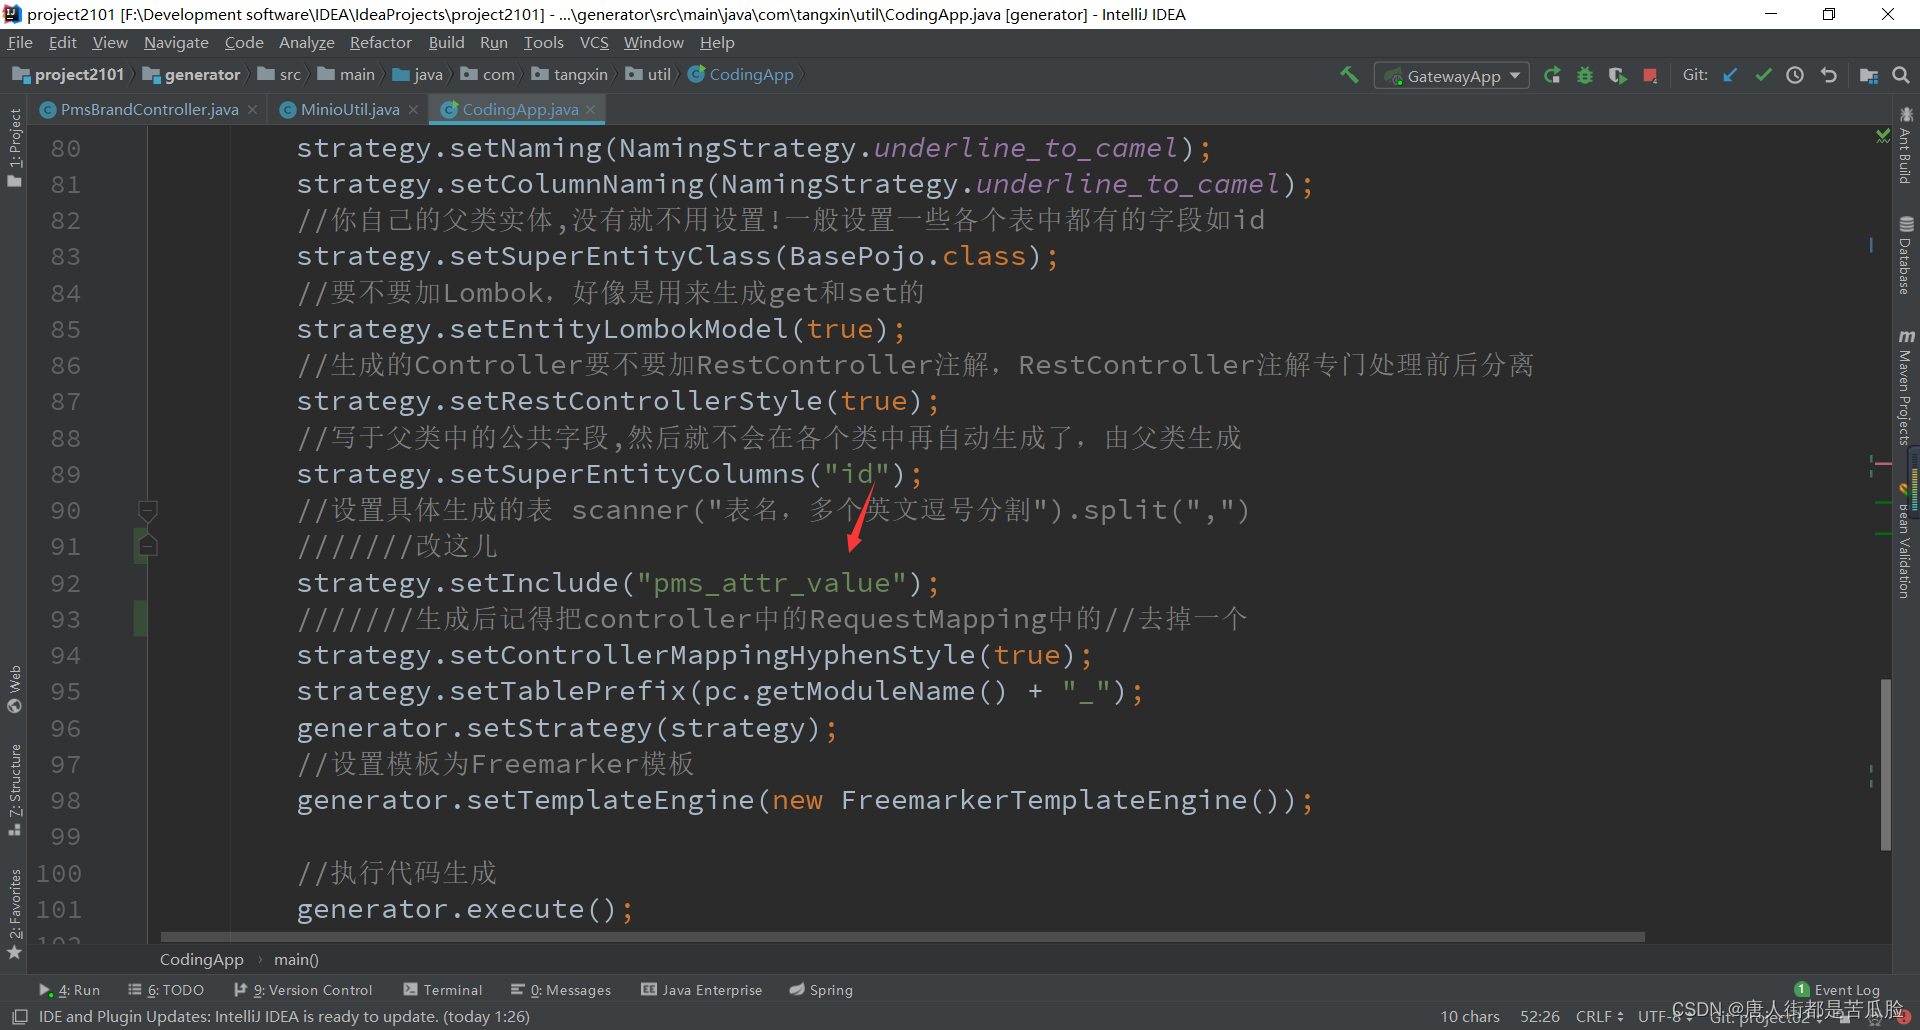The width and height of the screenshot is (1920, 1030).
Task: Click the Git Update Project arrow
Action: coord(1730,75)
